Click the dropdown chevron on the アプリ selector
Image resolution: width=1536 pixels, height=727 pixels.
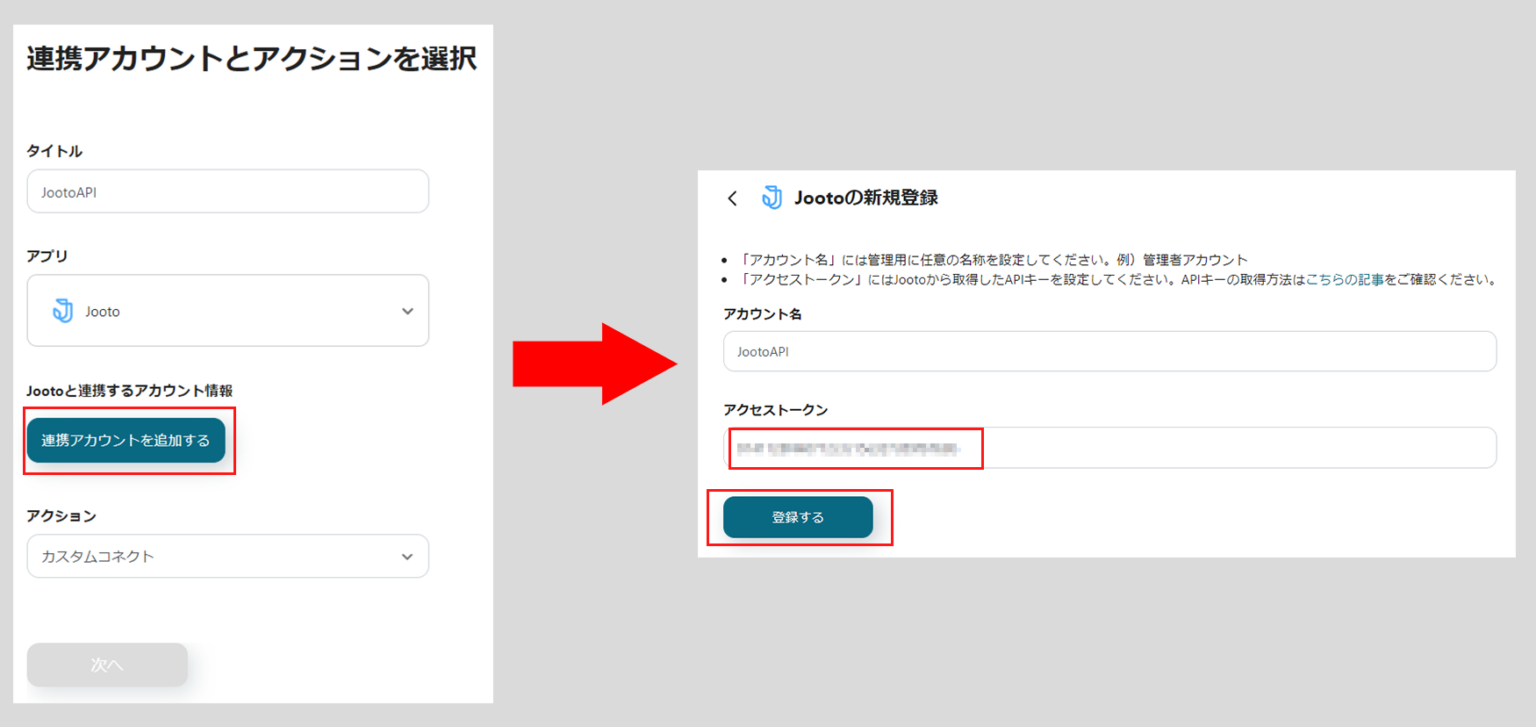pyautogui.click(x=408, y=310)
